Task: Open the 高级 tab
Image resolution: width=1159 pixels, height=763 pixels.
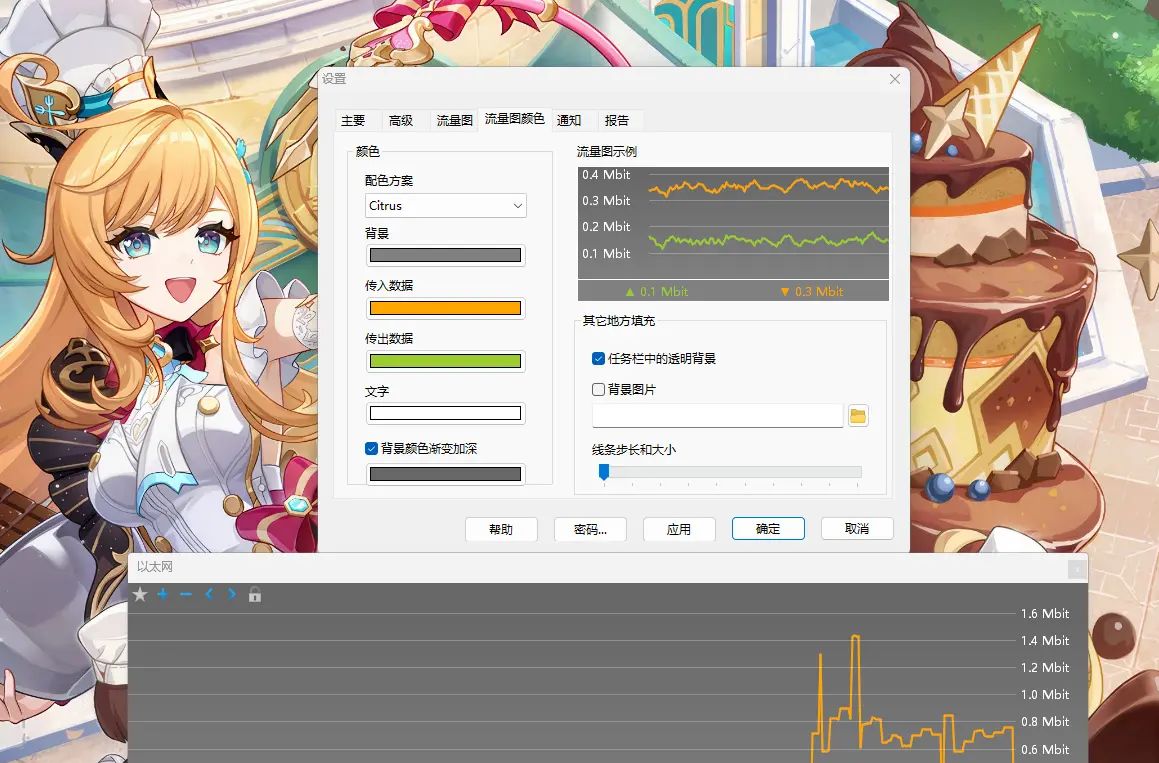Action: pyautogui.click(x=401, y=121)
